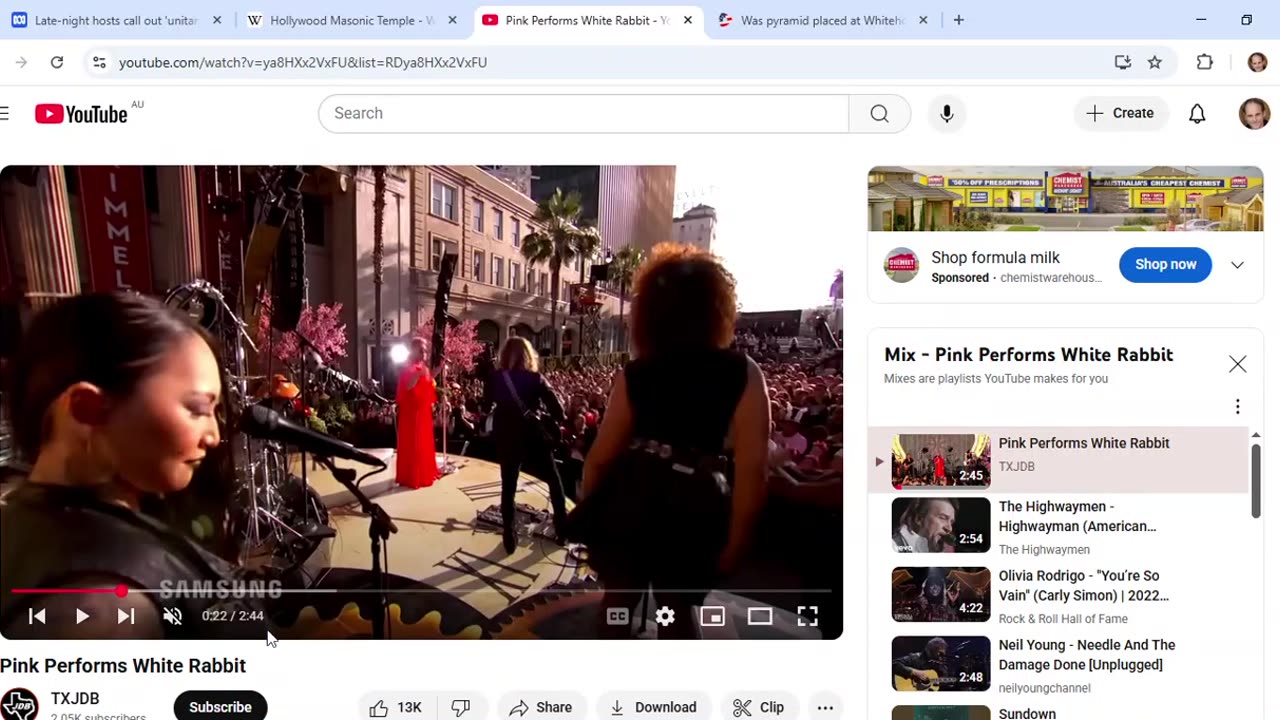
Task: Play Olivia Rodrigo You're So Vain video
Action: (x=1058, y=595)
